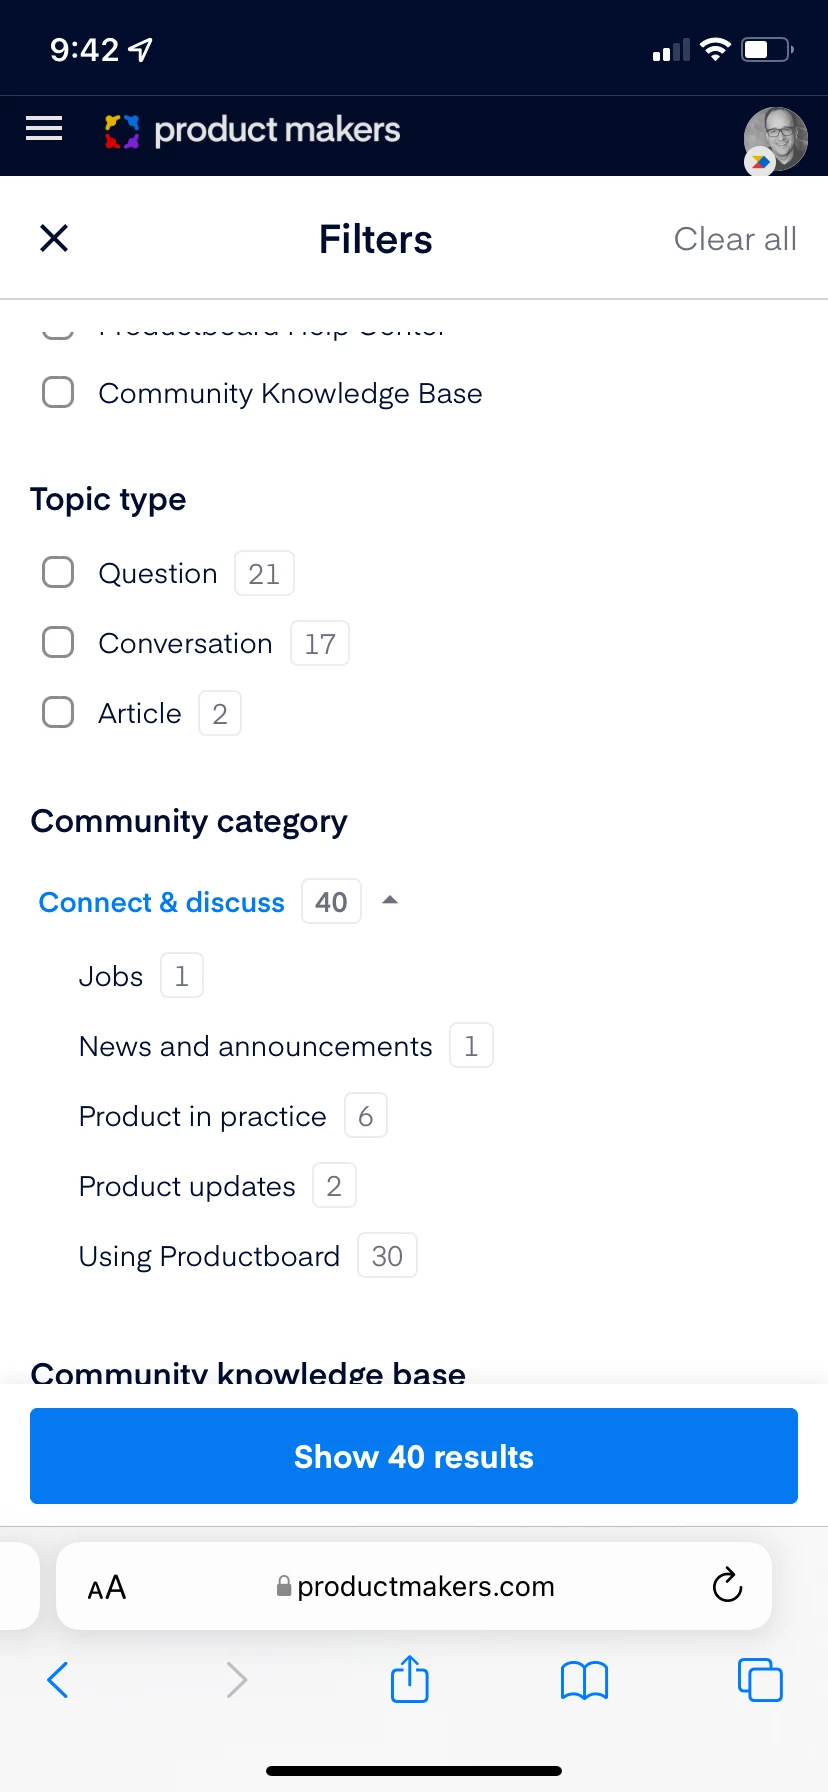Open Safari bookmarks

tap(584, 1680)
